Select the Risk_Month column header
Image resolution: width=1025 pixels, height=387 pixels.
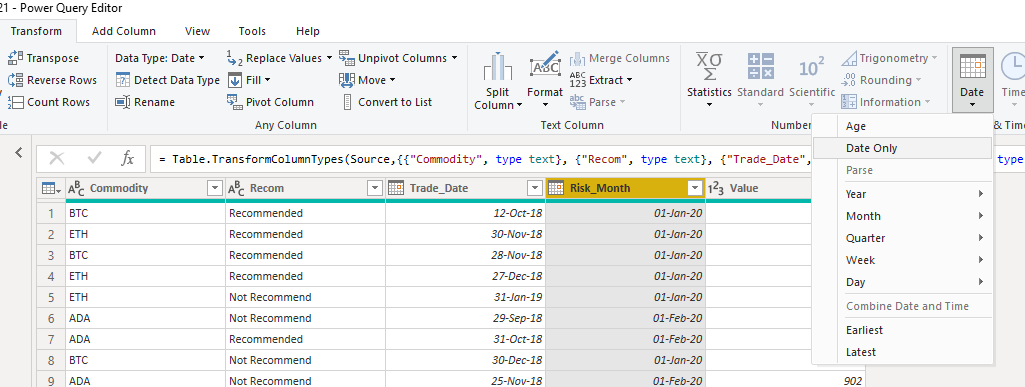point(626,188)
